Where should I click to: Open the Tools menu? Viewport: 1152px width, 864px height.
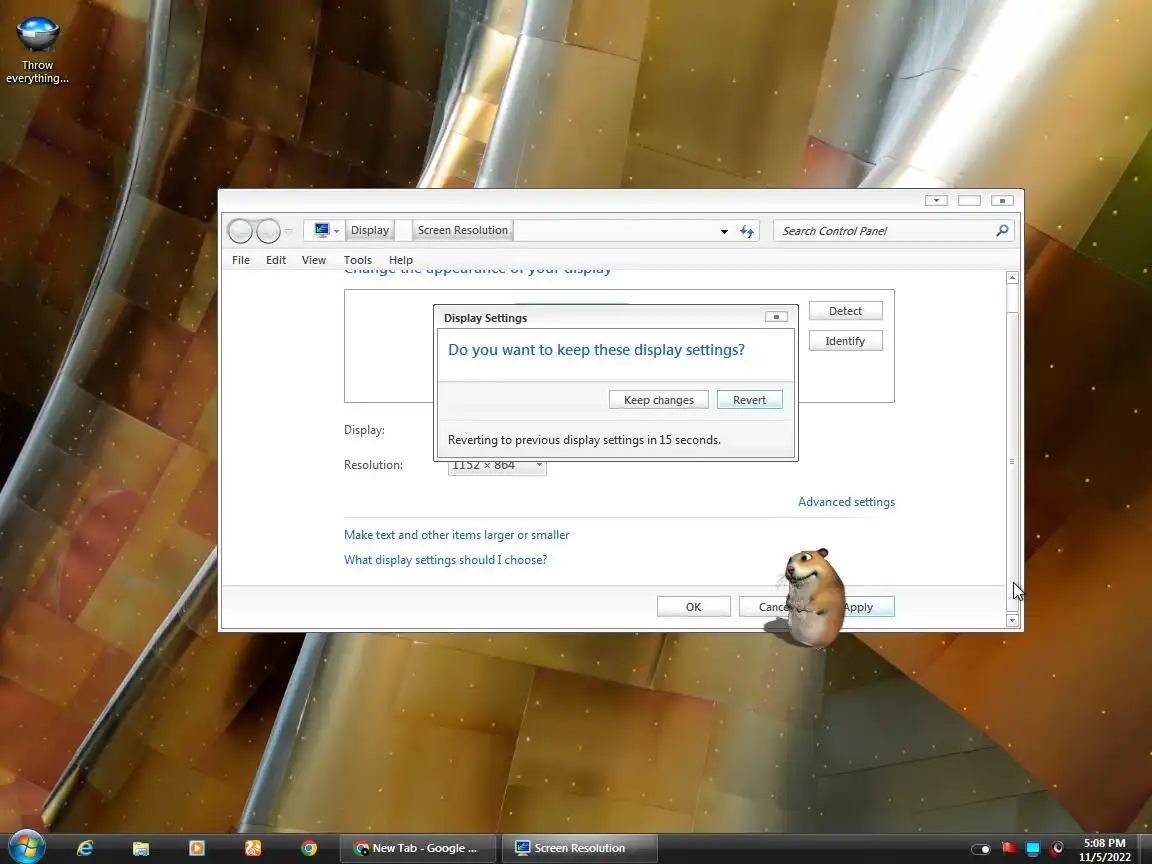pos(358,260)
